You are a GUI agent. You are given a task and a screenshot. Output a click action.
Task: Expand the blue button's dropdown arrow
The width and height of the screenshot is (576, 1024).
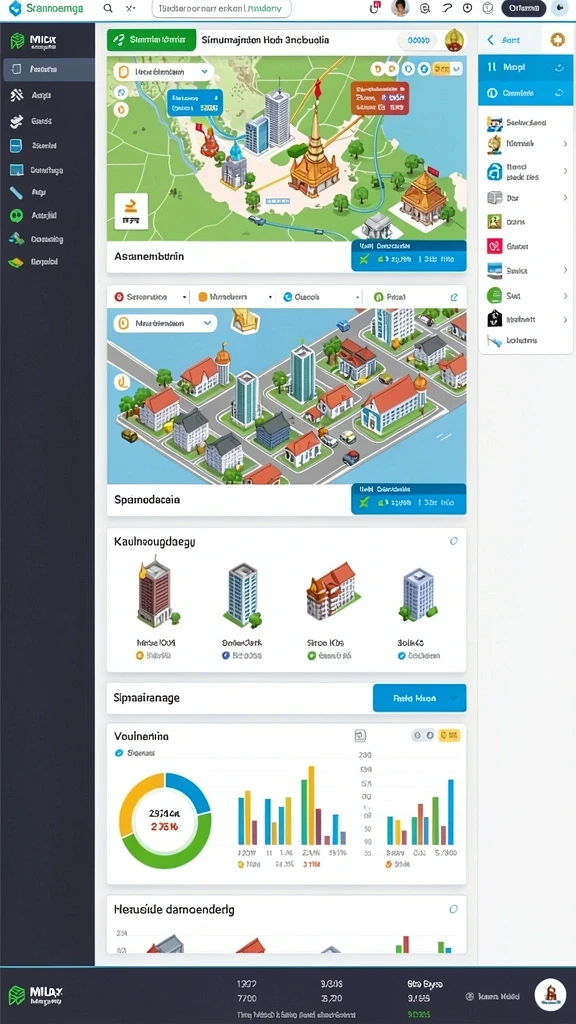[454, 698]
